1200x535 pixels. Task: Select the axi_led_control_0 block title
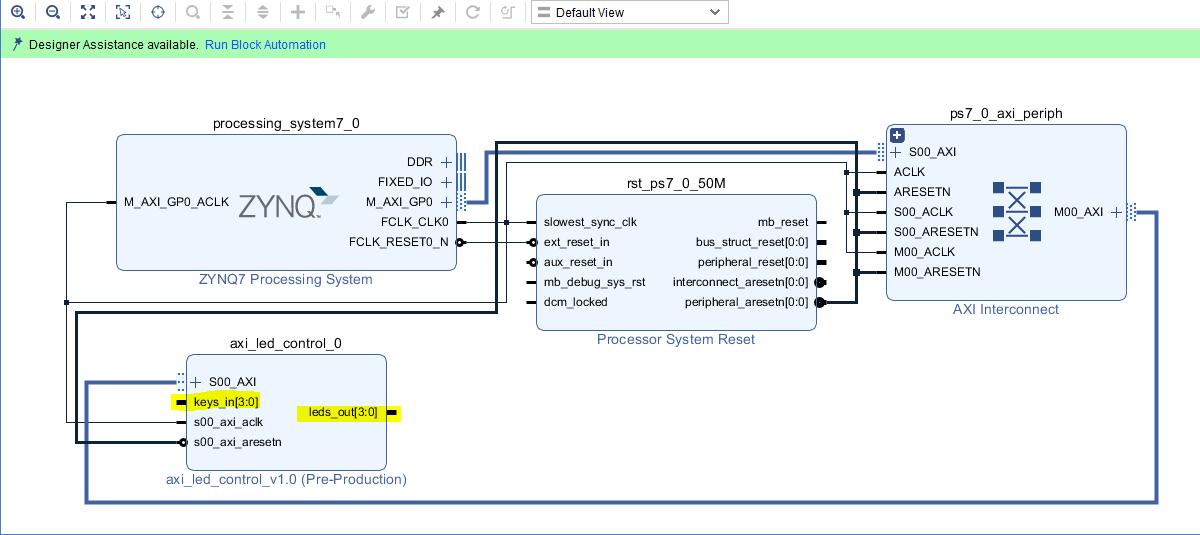tap(286, 343)
